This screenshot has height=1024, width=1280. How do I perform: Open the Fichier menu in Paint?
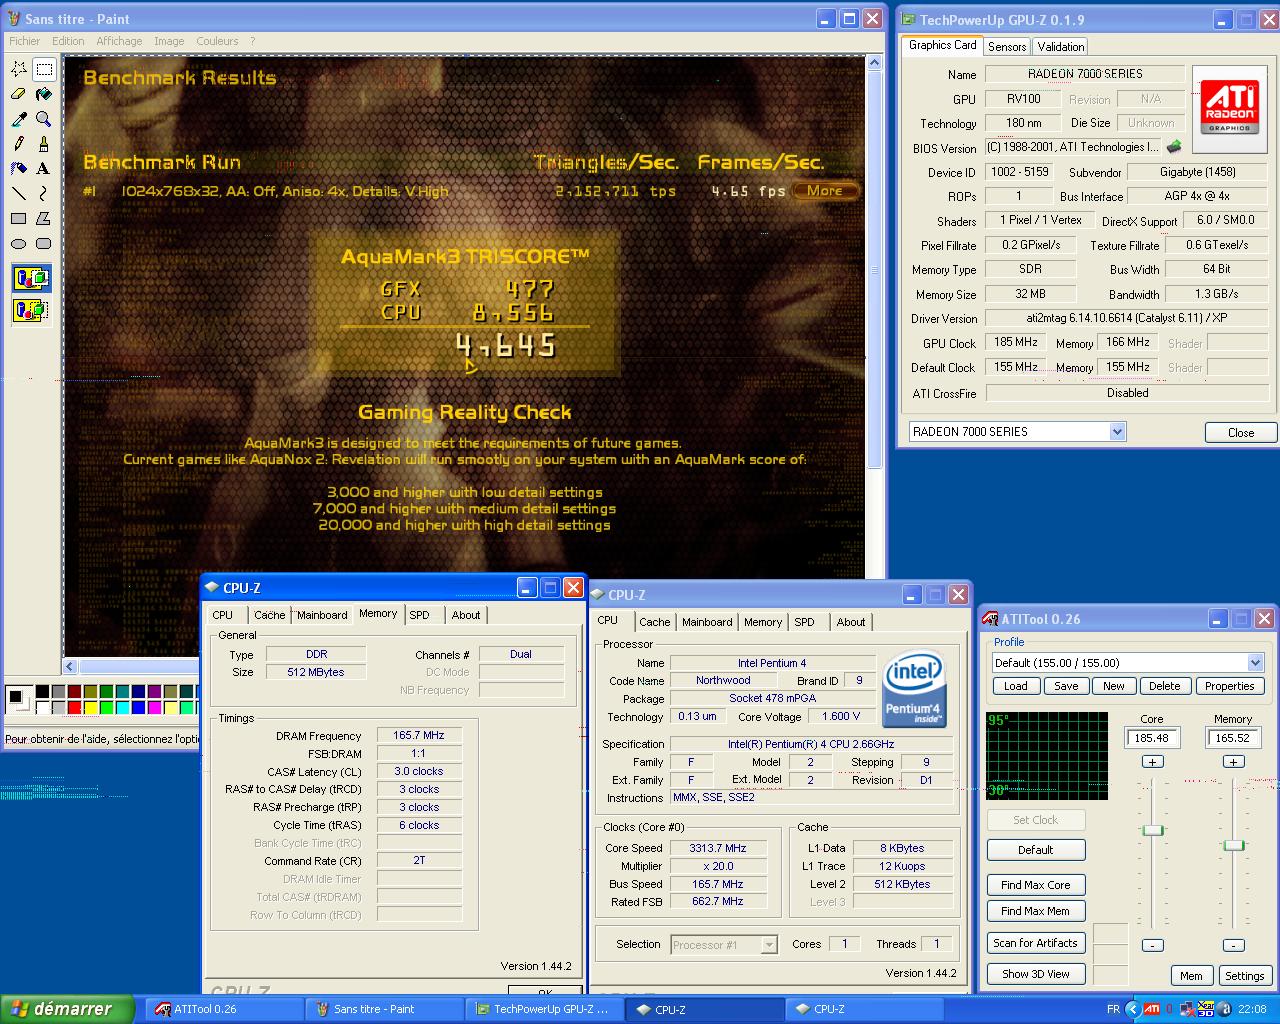[25, 41]
